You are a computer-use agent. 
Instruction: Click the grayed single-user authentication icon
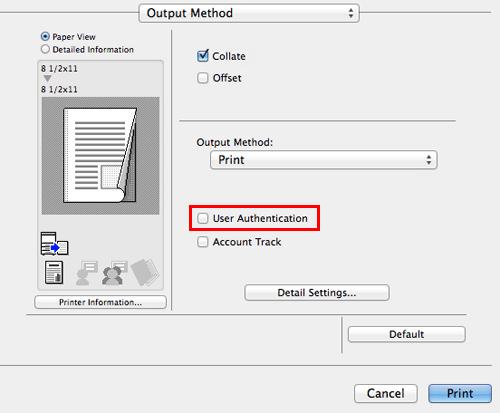point(87,273)
